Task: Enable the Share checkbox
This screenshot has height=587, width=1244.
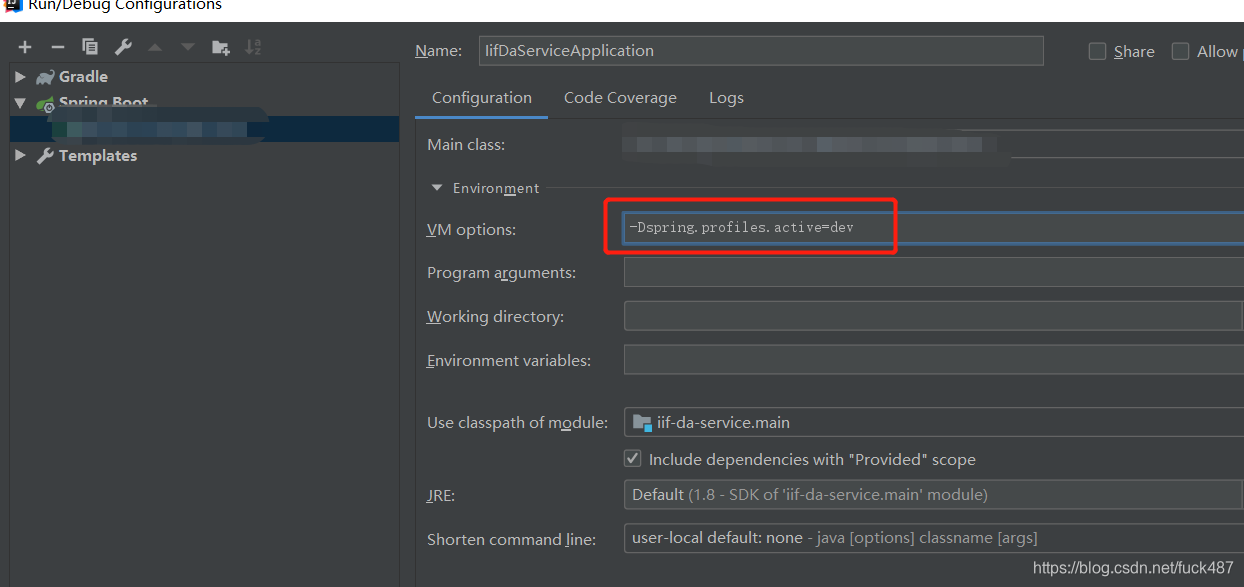Action: click(1097, 51)
